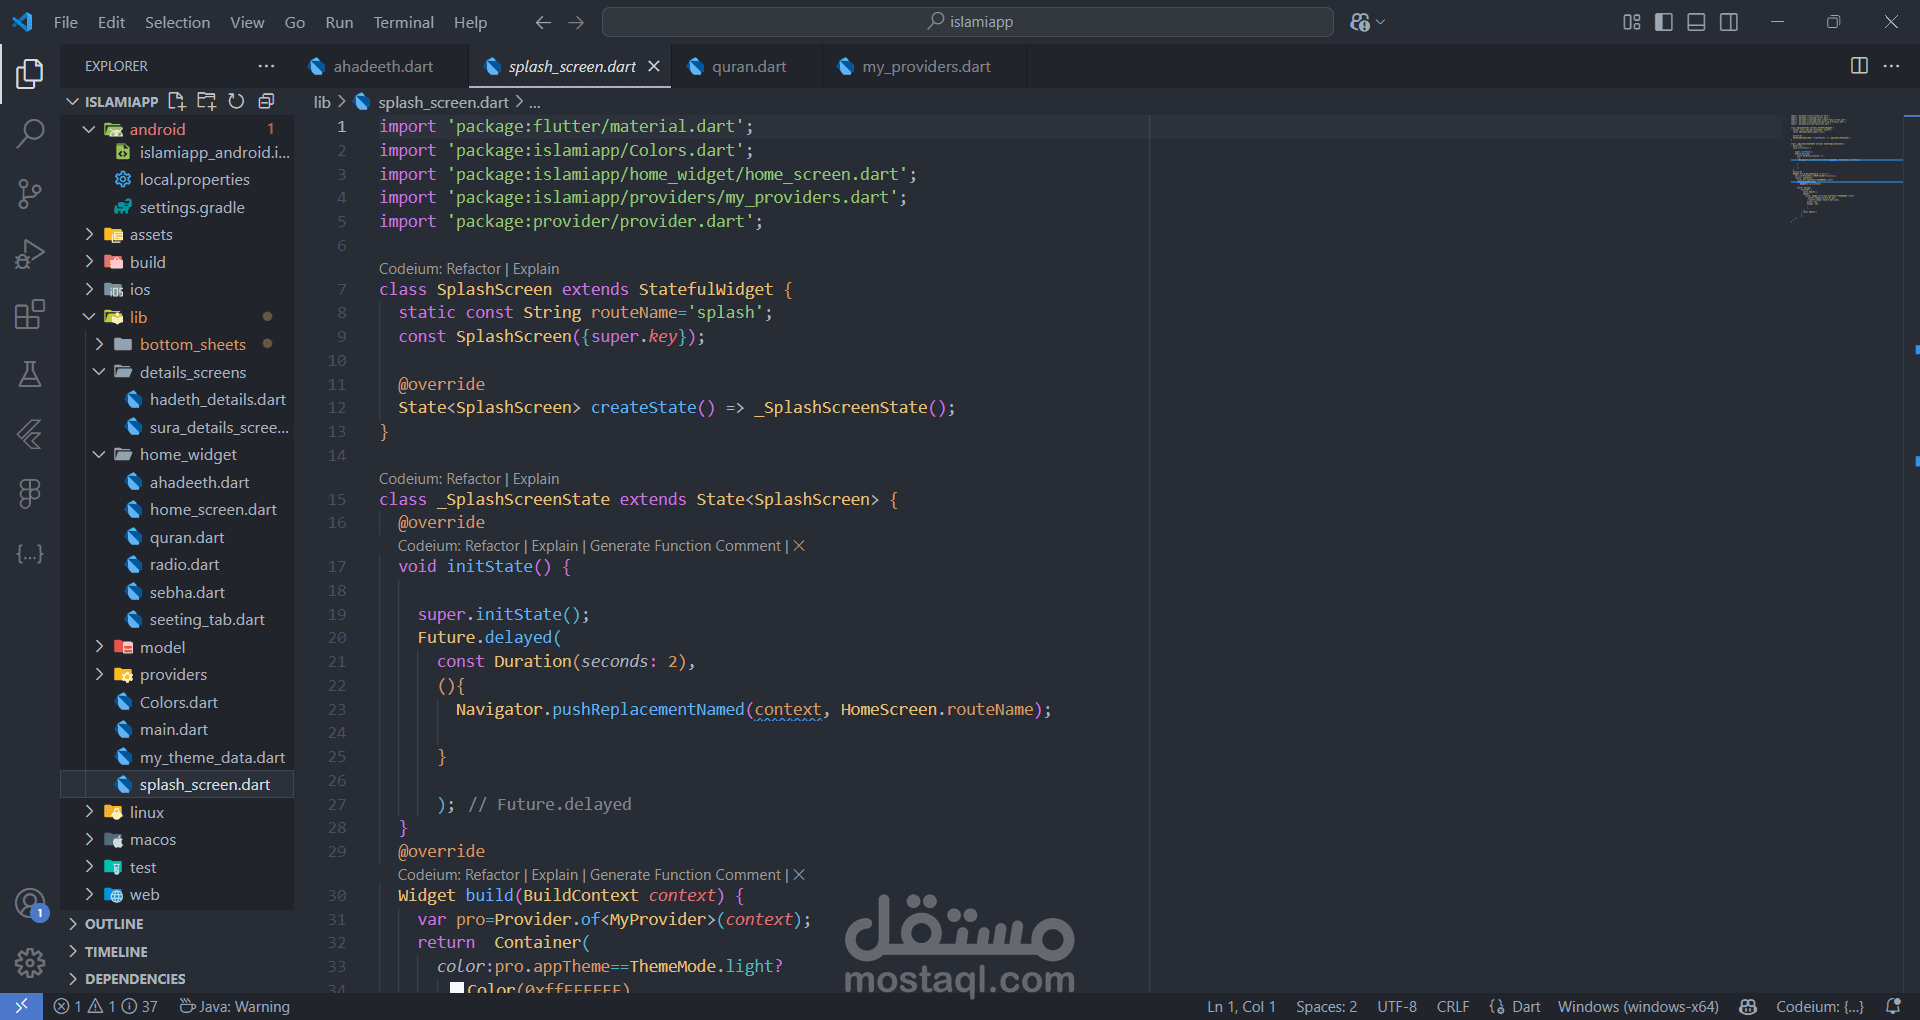Open the Explorer view in activity bar
This screenshot has height=1020, width=1920.
[x=30, y=73]
